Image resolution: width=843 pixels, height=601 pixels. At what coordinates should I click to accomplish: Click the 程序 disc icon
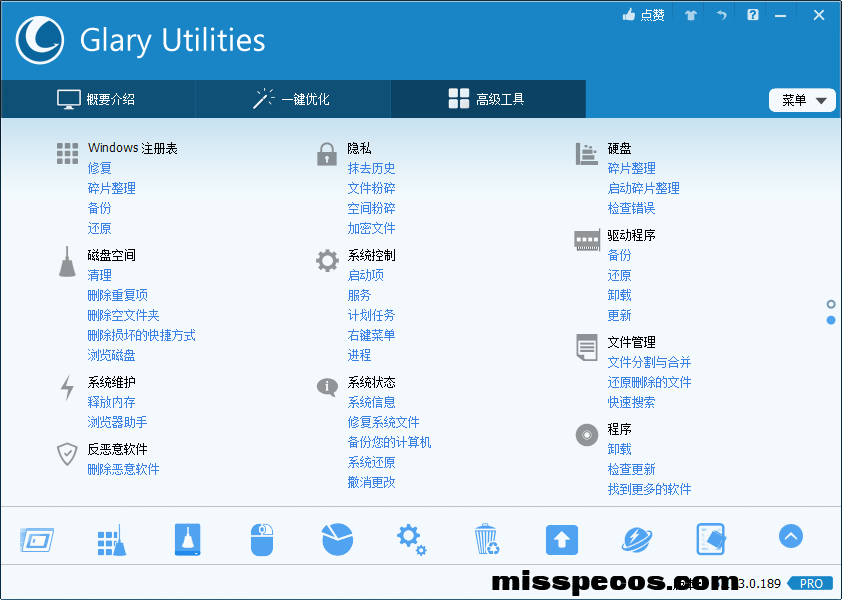click(x=587, y=434)
